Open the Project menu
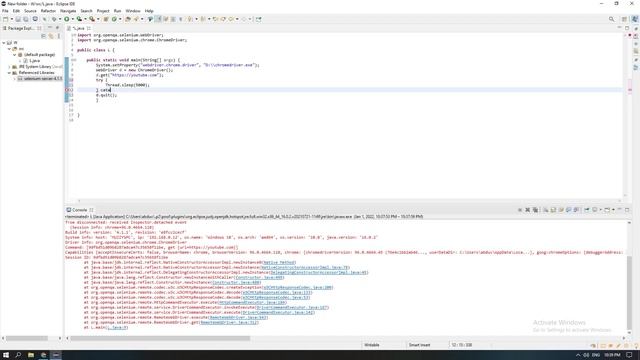This screenshot has height=360, width=640. coord(103,11)
